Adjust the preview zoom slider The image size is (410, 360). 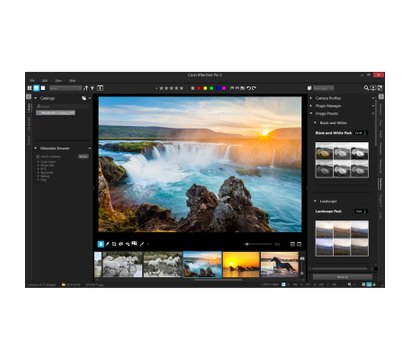[258, 244]
